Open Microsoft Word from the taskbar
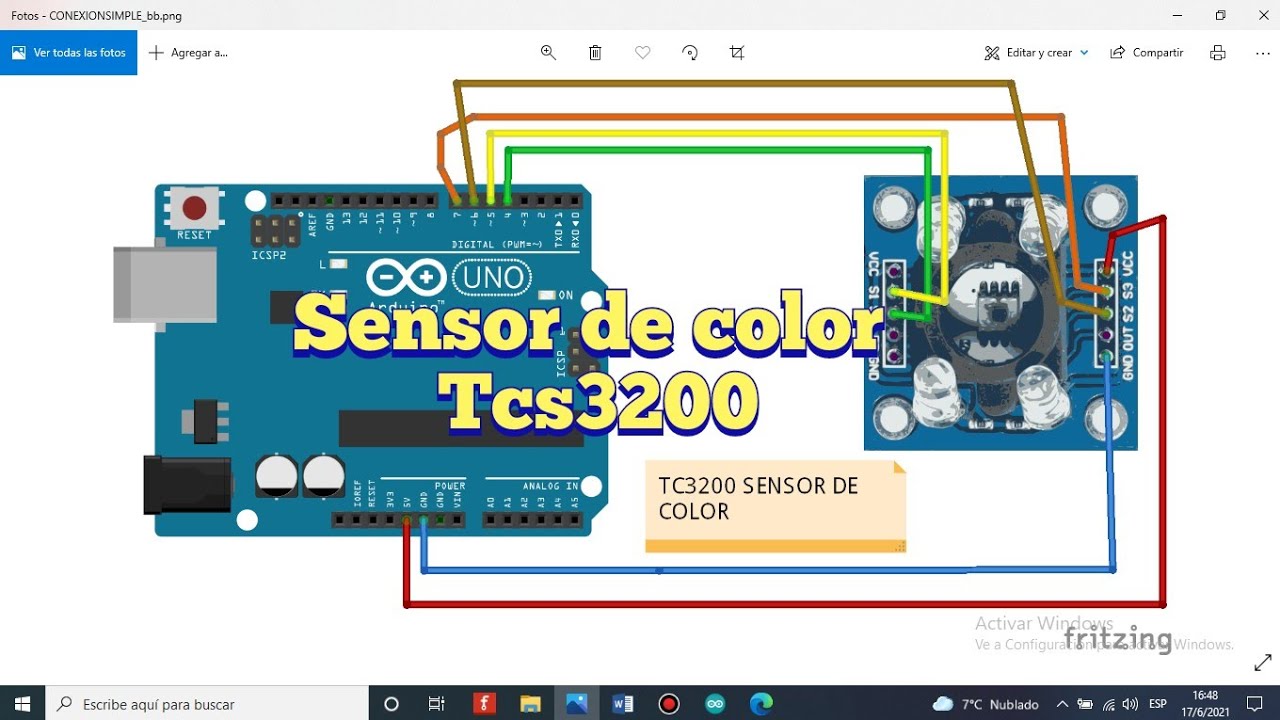This screenshot has width=1280, height=720. [x=622, y=704]
